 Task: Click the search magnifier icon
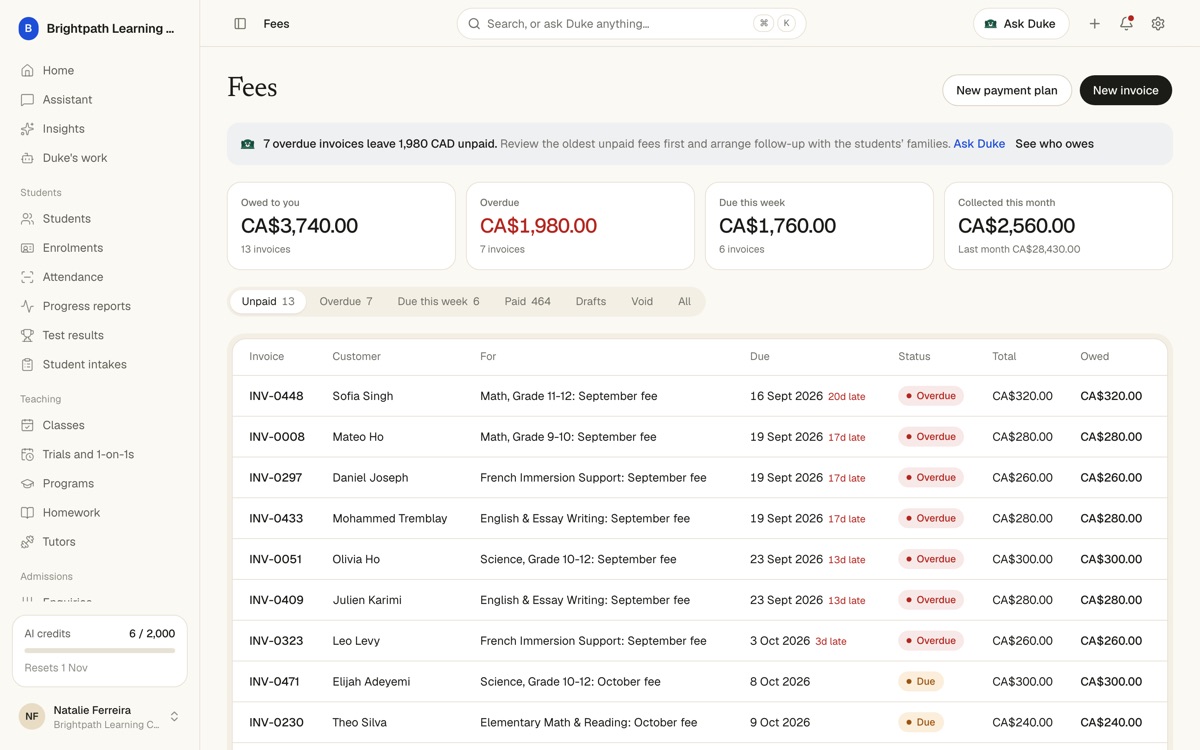(x=474, y=23)
